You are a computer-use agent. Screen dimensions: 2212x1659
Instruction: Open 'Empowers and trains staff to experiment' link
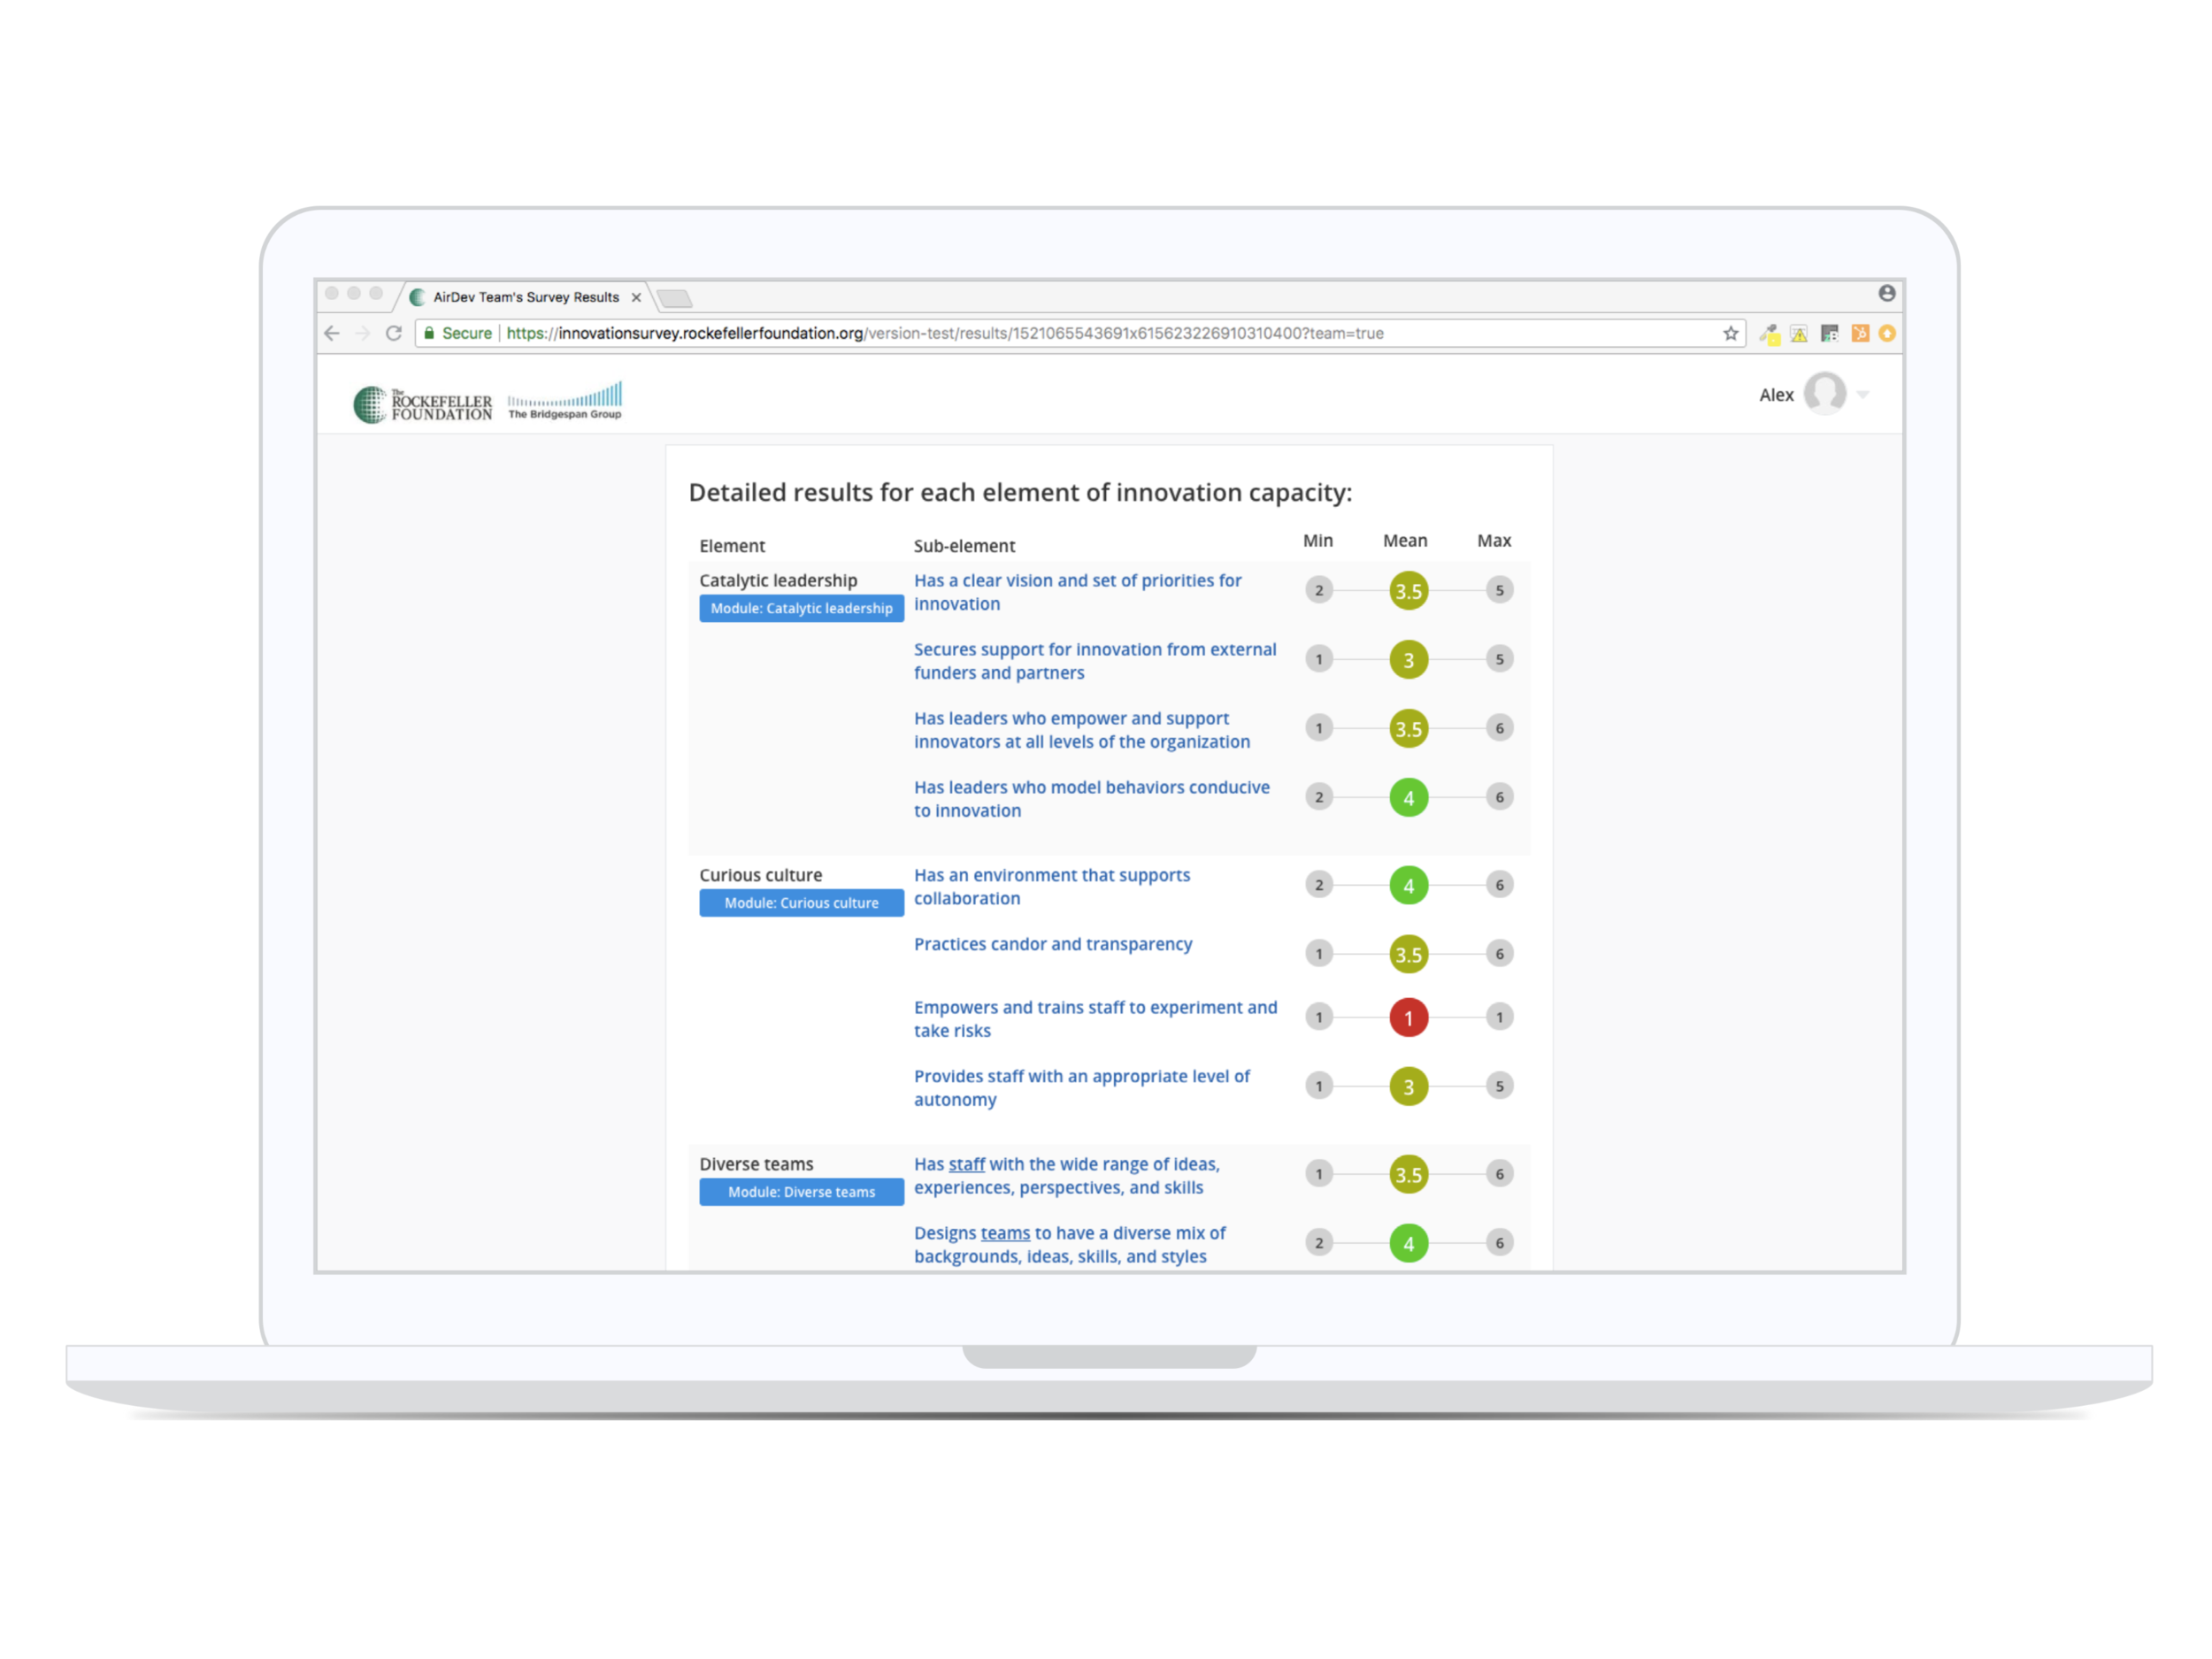click(x=1095, y=1019)
